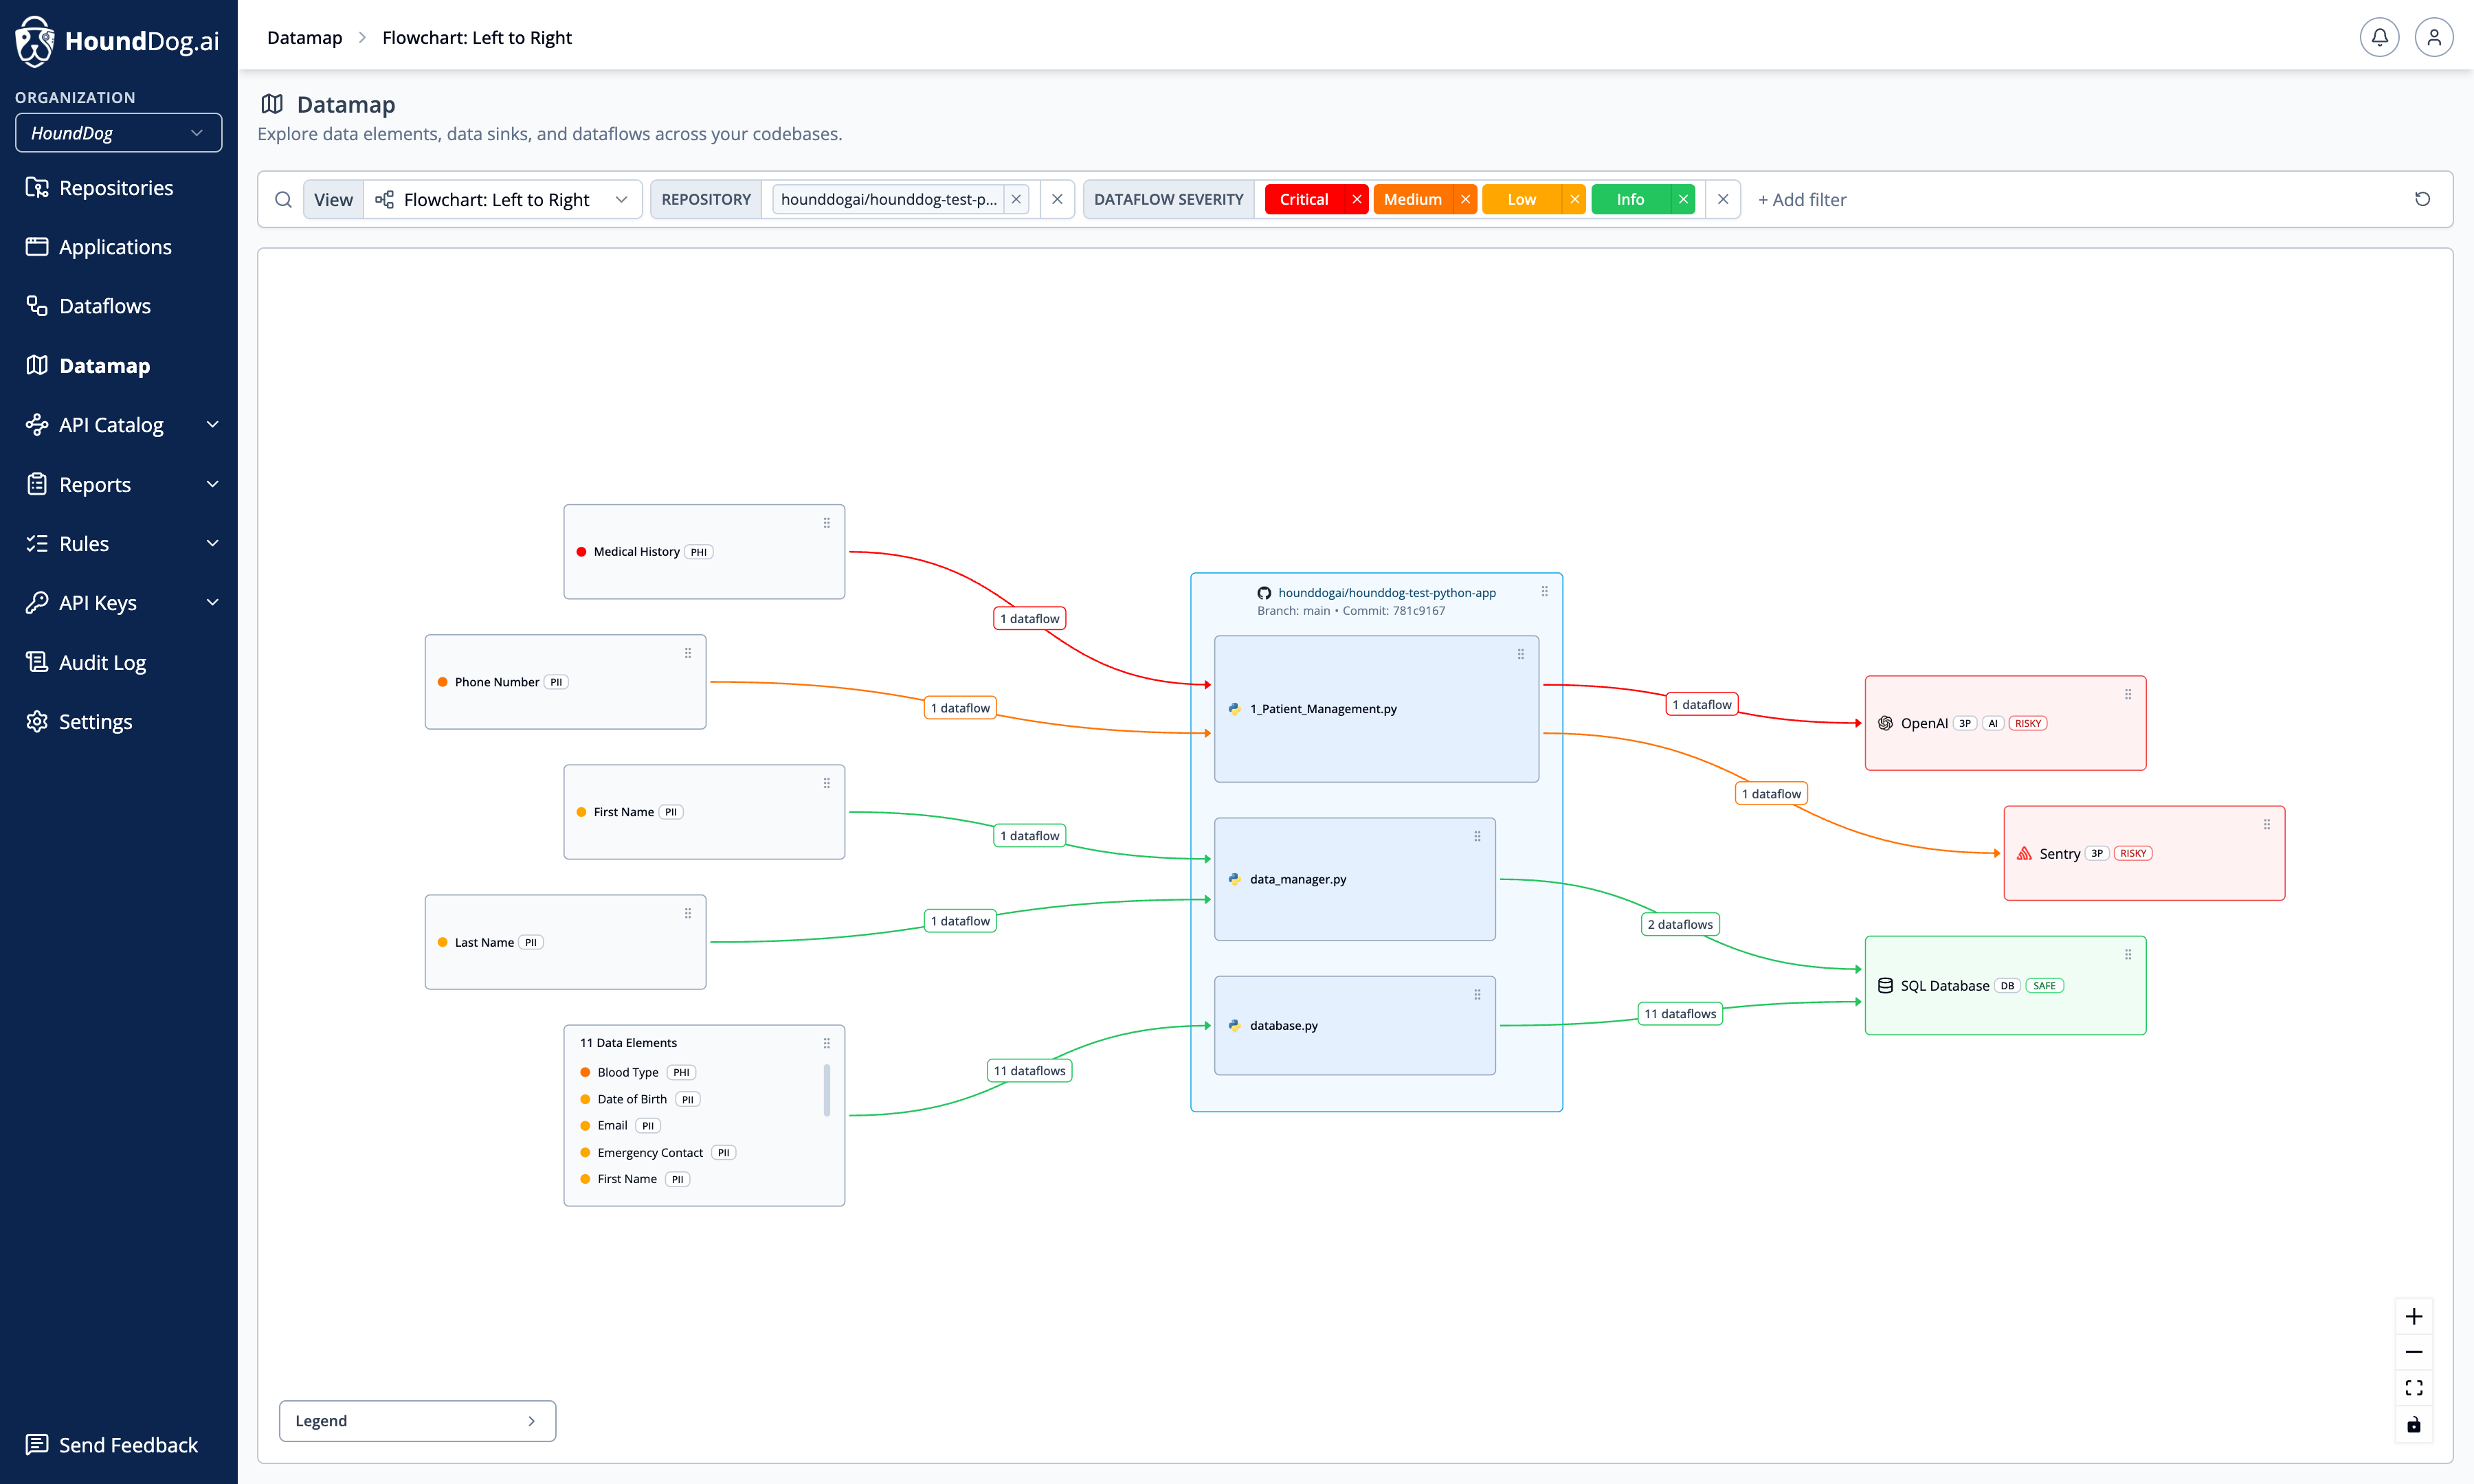Click the OpenAI logo icon
This screenshot has width=2474, height=1484.
coord(1885,723)
